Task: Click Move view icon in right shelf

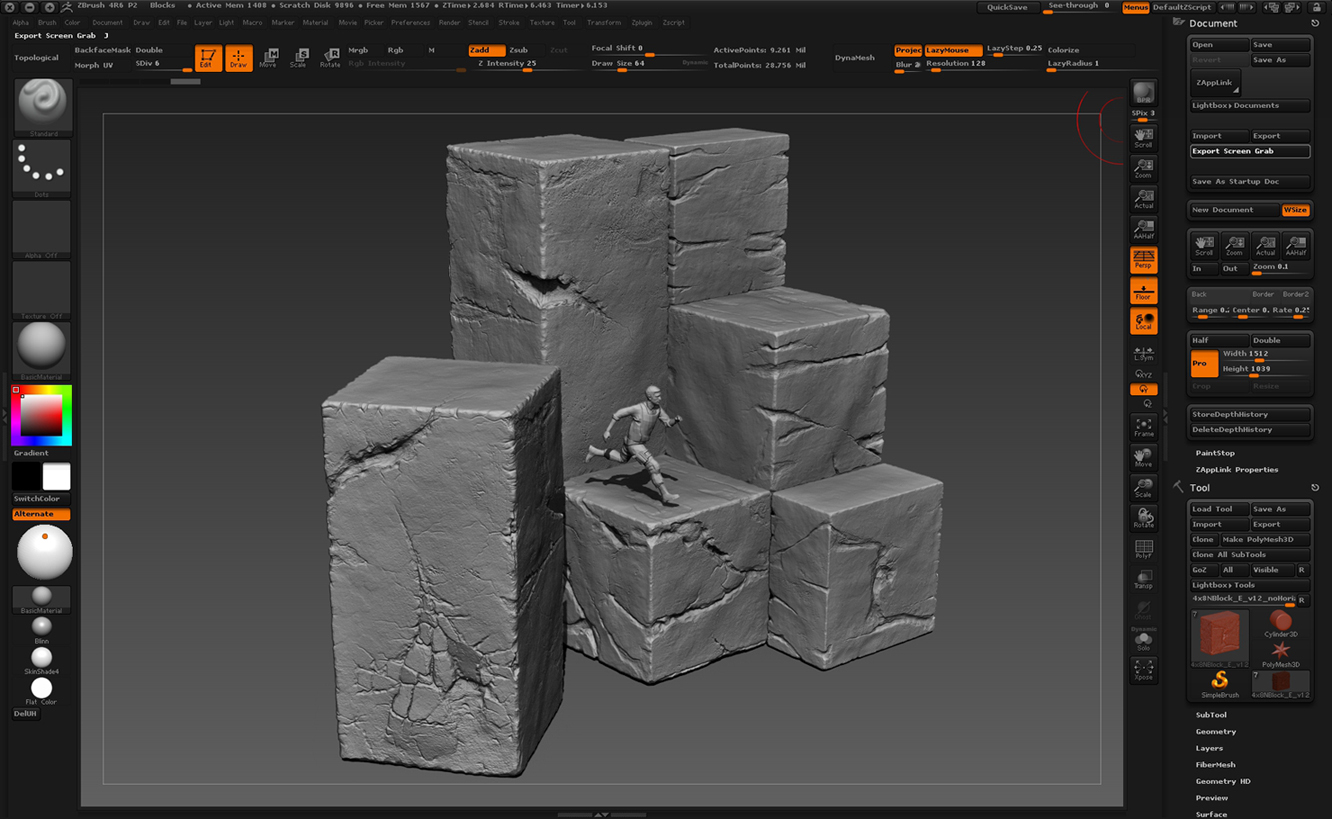Action: tap(1143, 457)
